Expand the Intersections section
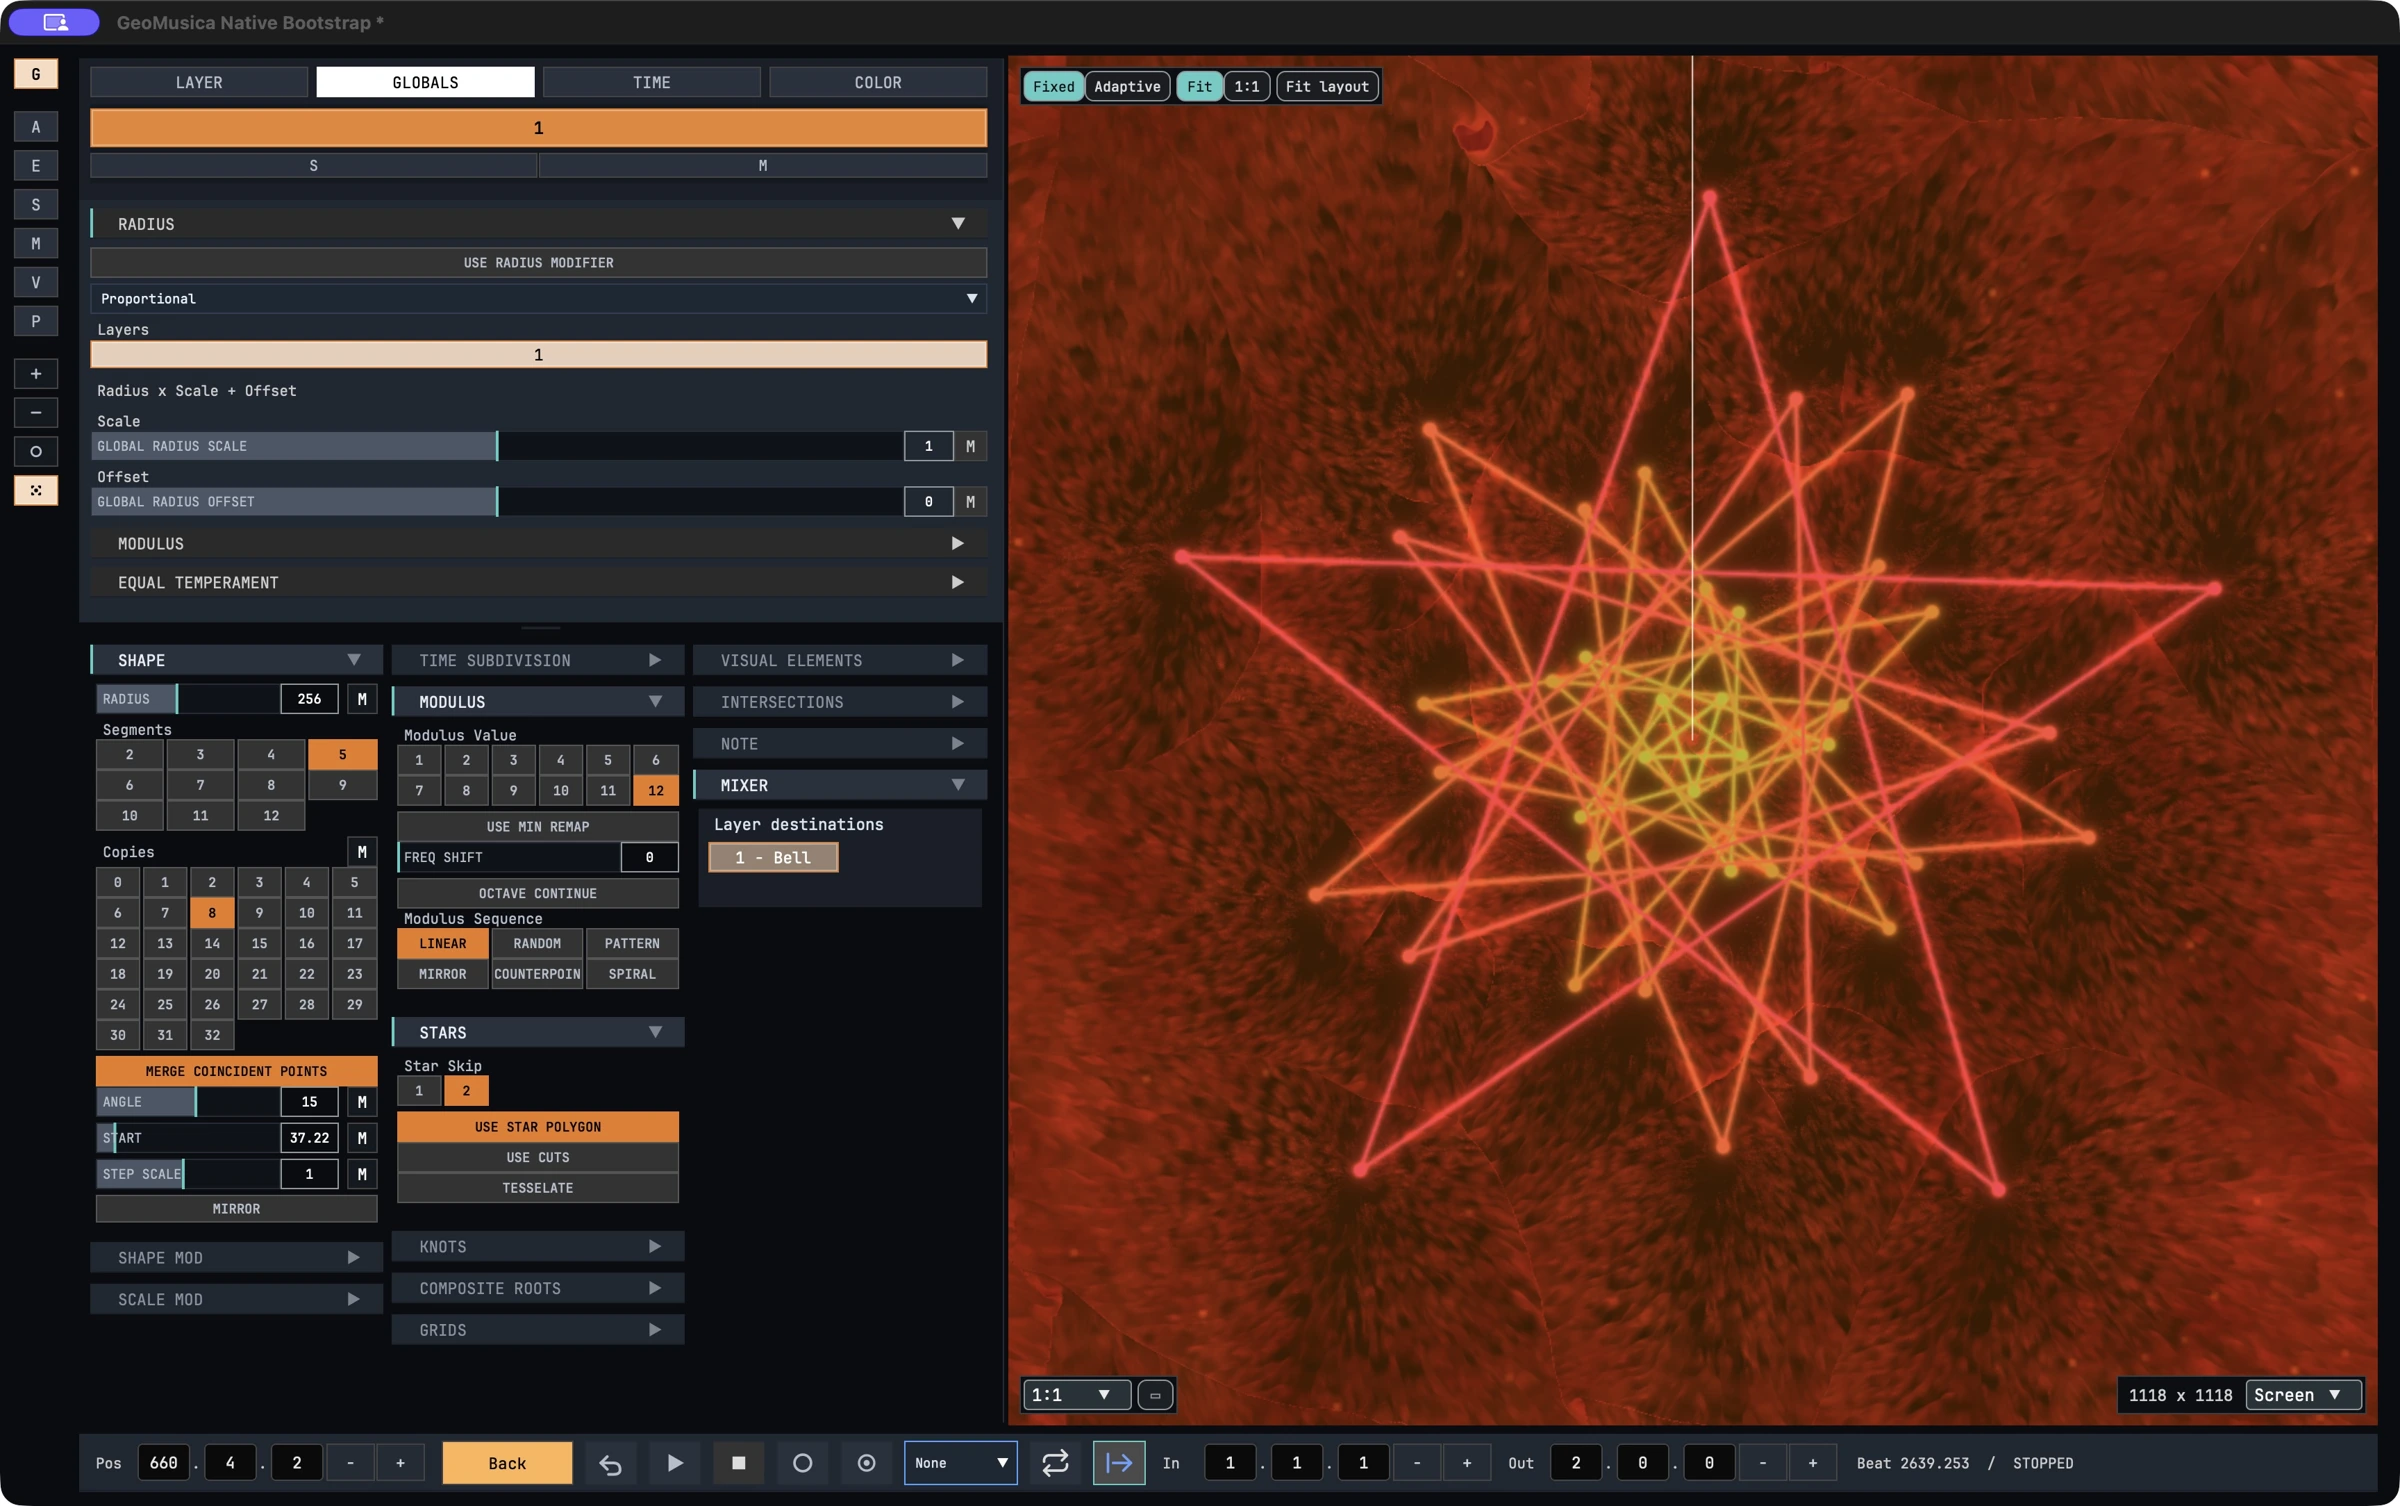 pos(840,703)
